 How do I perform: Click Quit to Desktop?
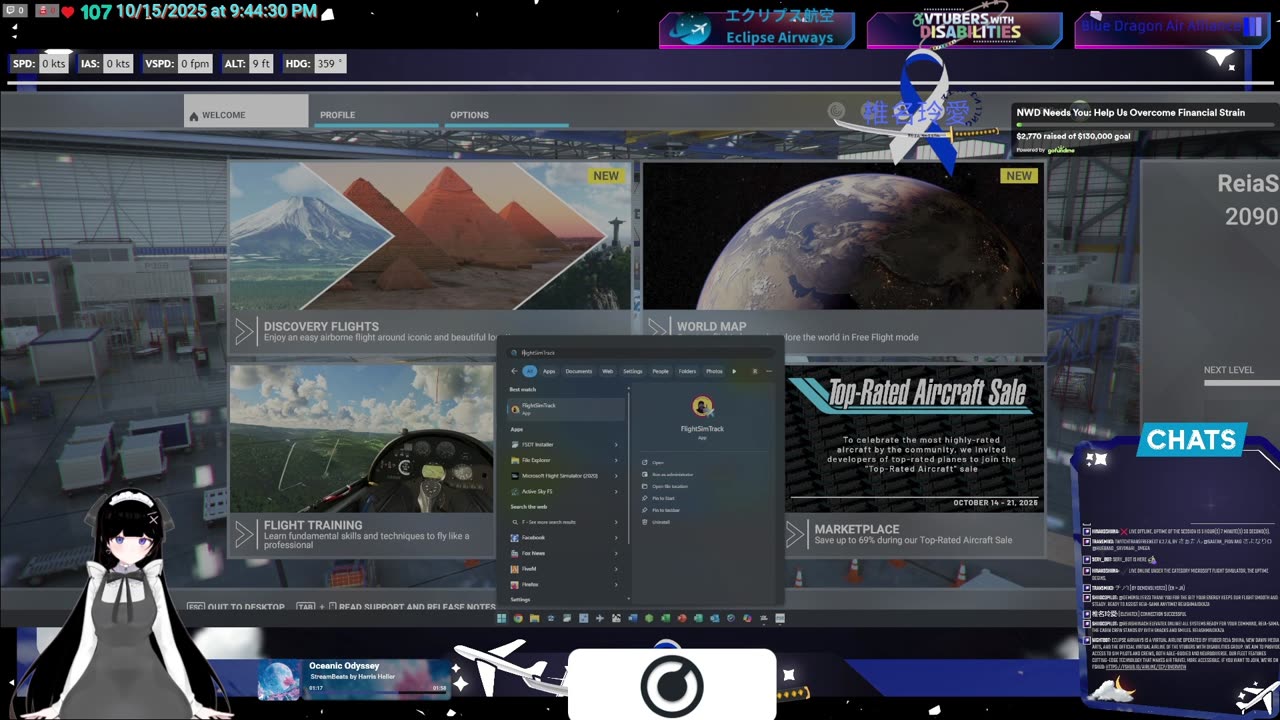click(x=236, y=607)
